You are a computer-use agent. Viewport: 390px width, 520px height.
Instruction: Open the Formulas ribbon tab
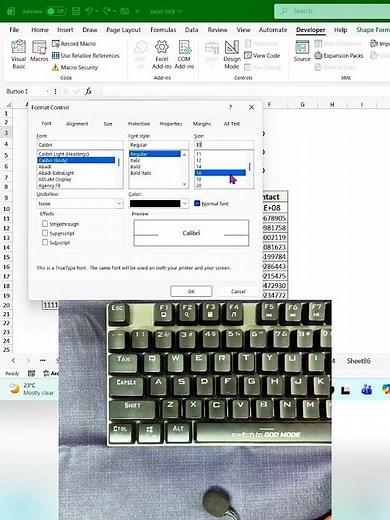[163, 30]
